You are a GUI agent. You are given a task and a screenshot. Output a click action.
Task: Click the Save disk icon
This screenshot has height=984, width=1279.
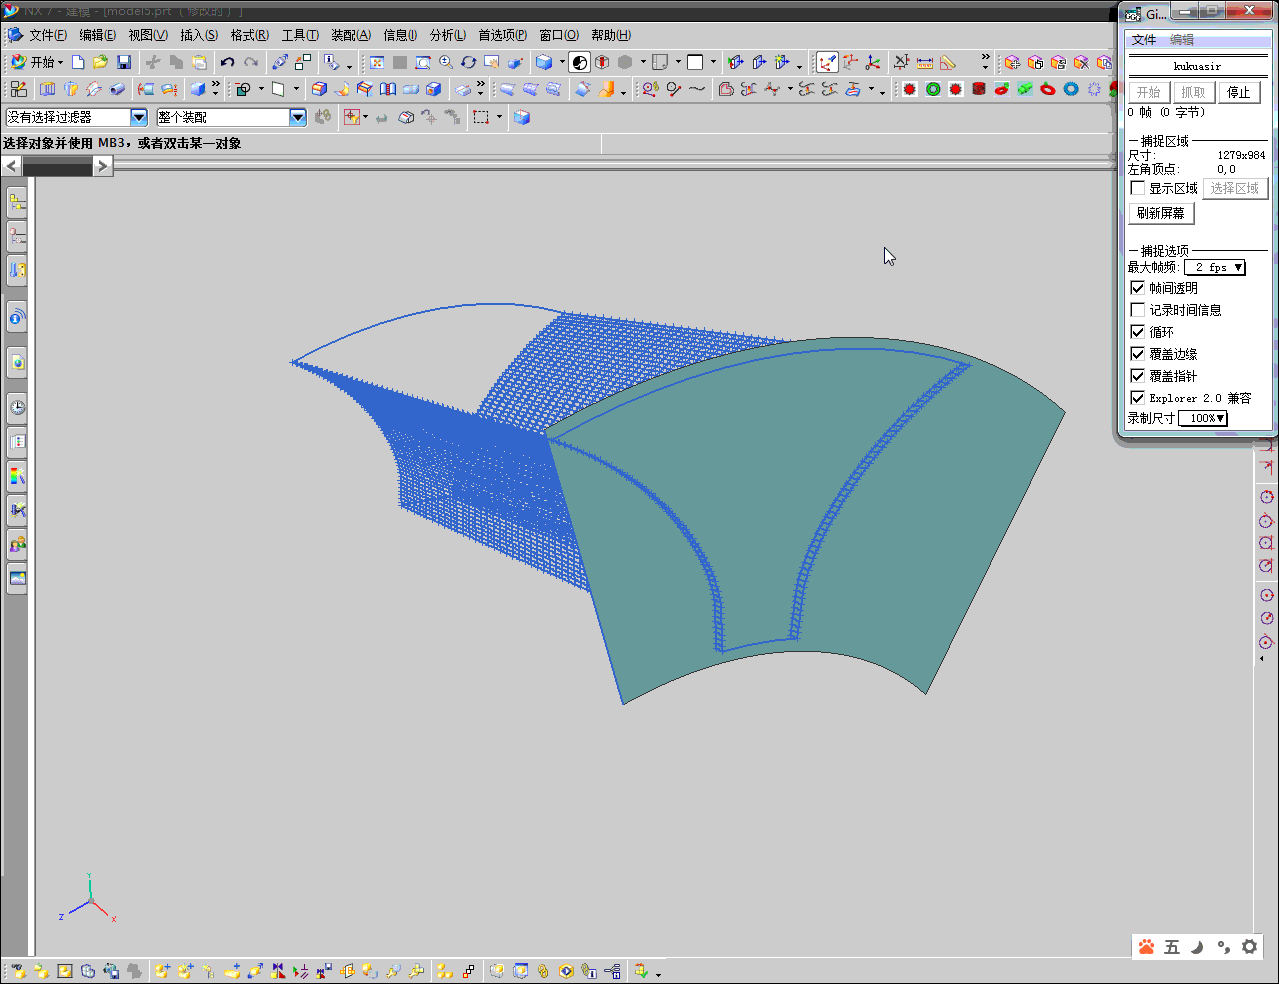(124, 62)
